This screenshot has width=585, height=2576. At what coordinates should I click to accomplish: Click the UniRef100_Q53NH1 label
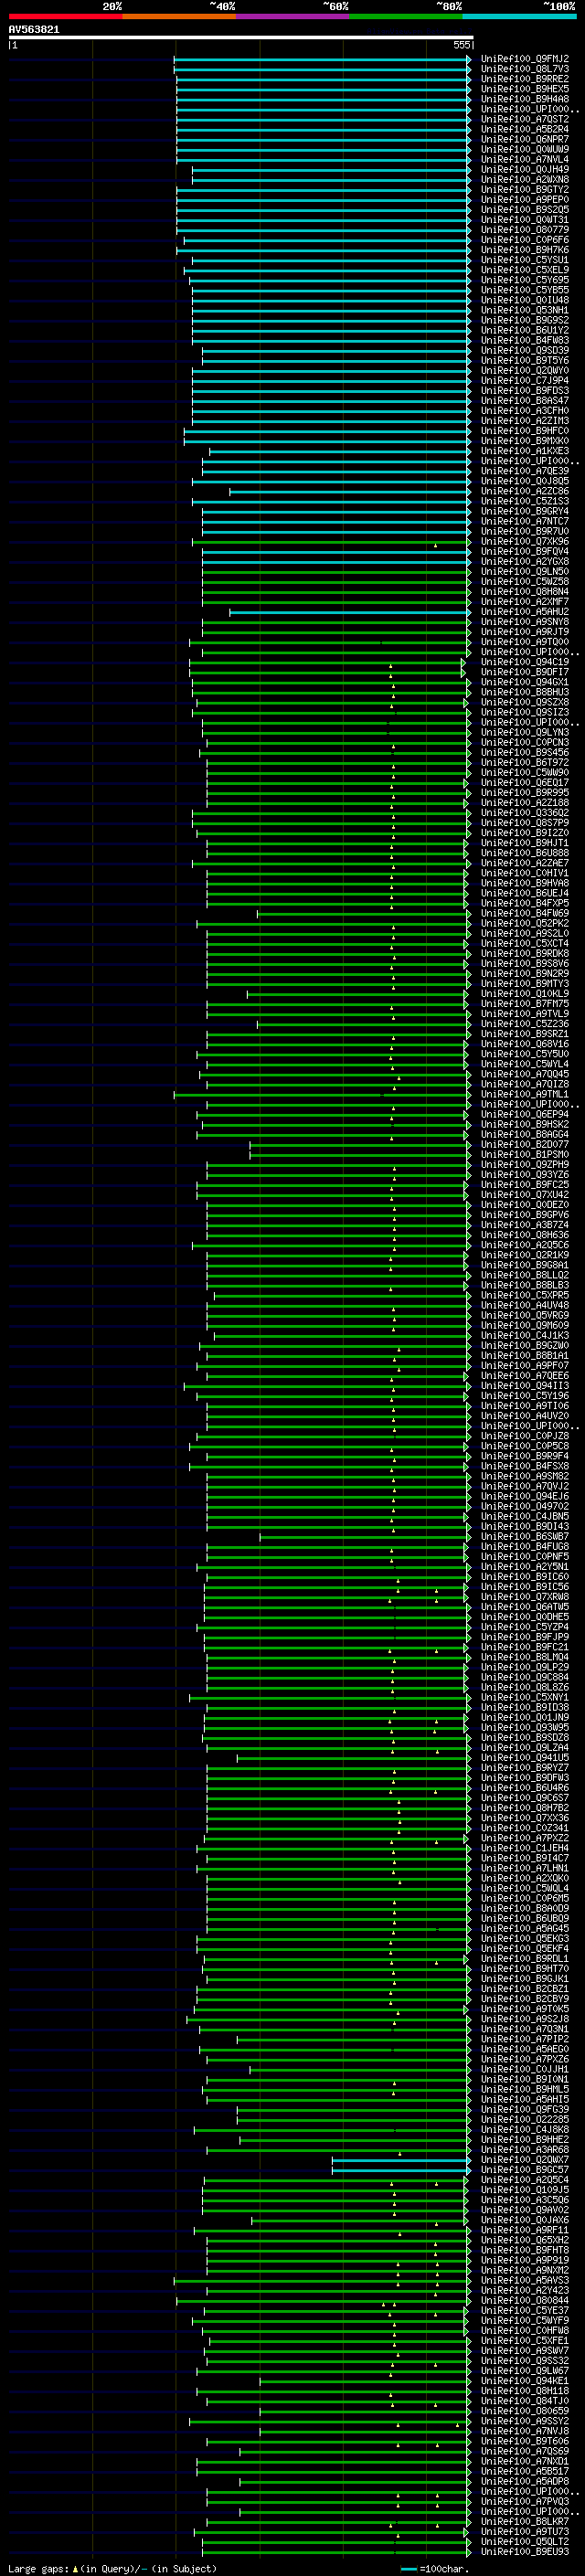[x=525, y=311]
